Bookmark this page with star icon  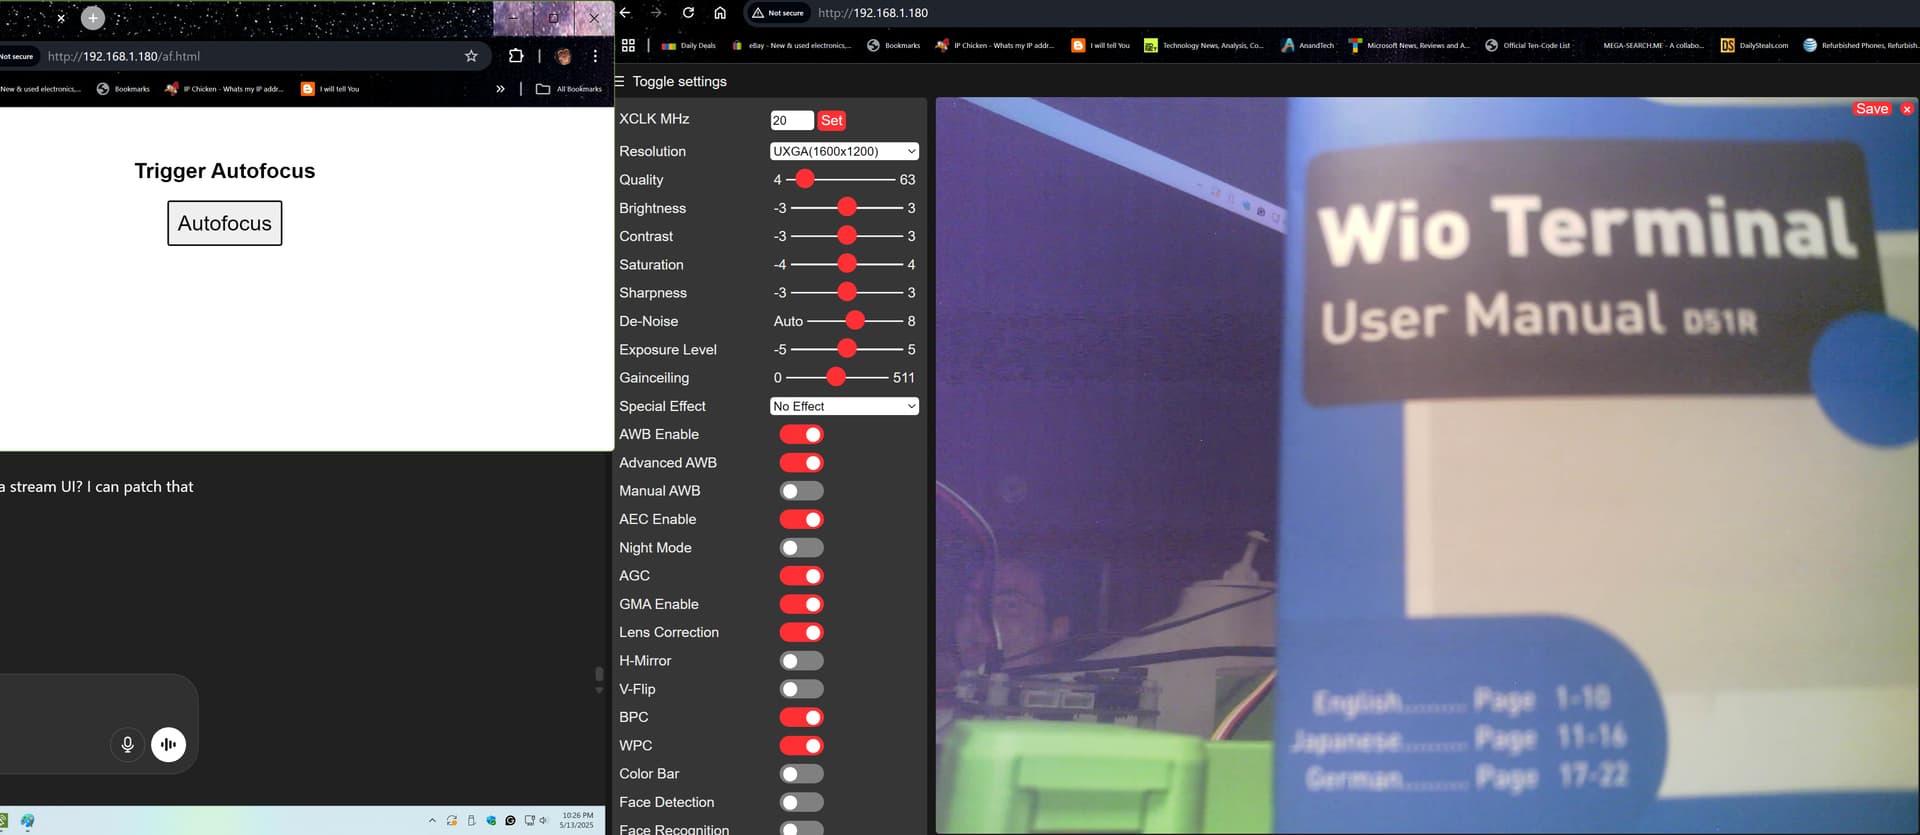point(471,56)
